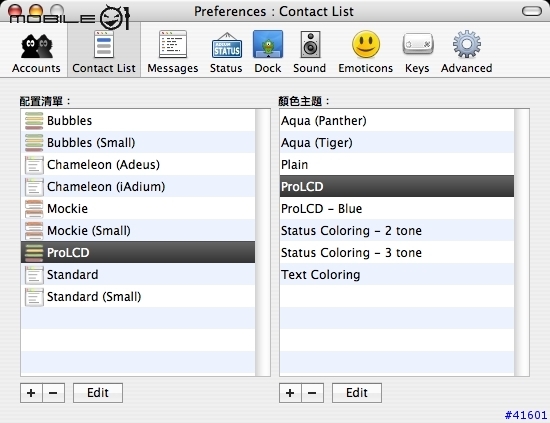The height and width of the screenshot is (423, 550).
Task: Select Chameleon (iAdium) layout name
Action: click(106, 187)
